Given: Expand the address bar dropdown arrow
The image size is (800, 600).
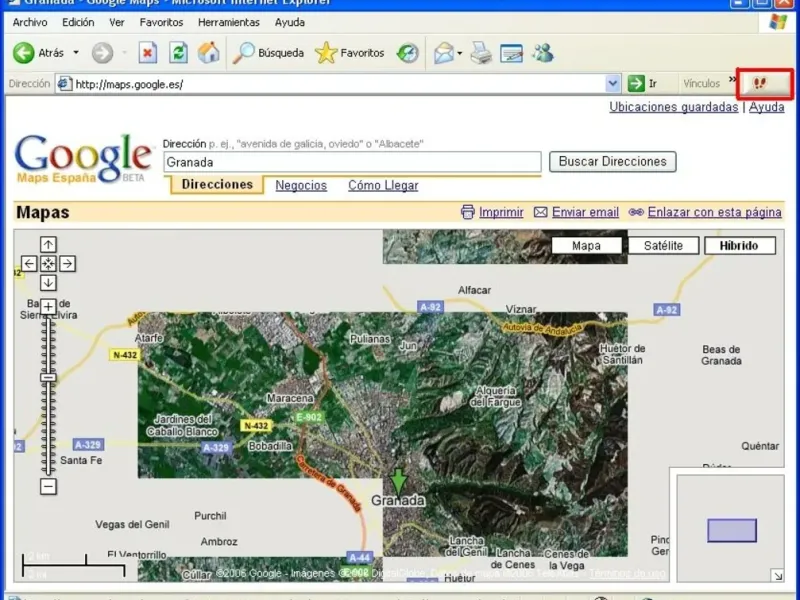Looking at the screenshot, I should click(613, 84).
